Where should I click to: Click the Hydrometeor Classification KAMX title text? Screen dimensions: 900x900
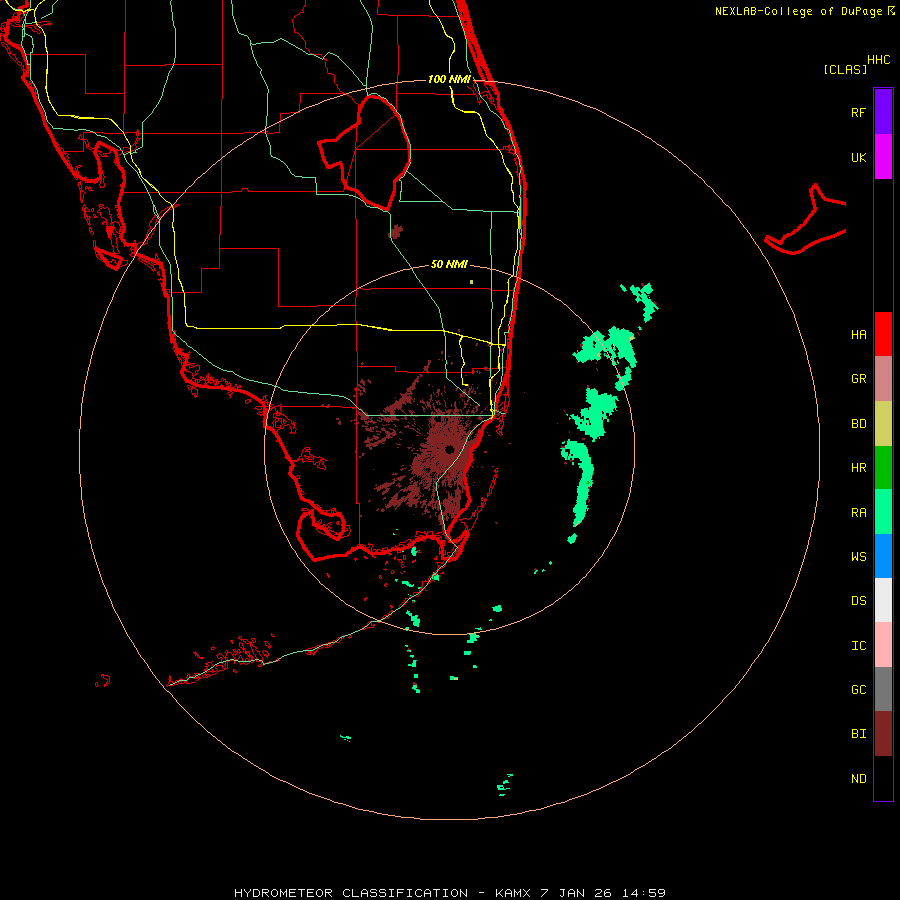point(449,893)
